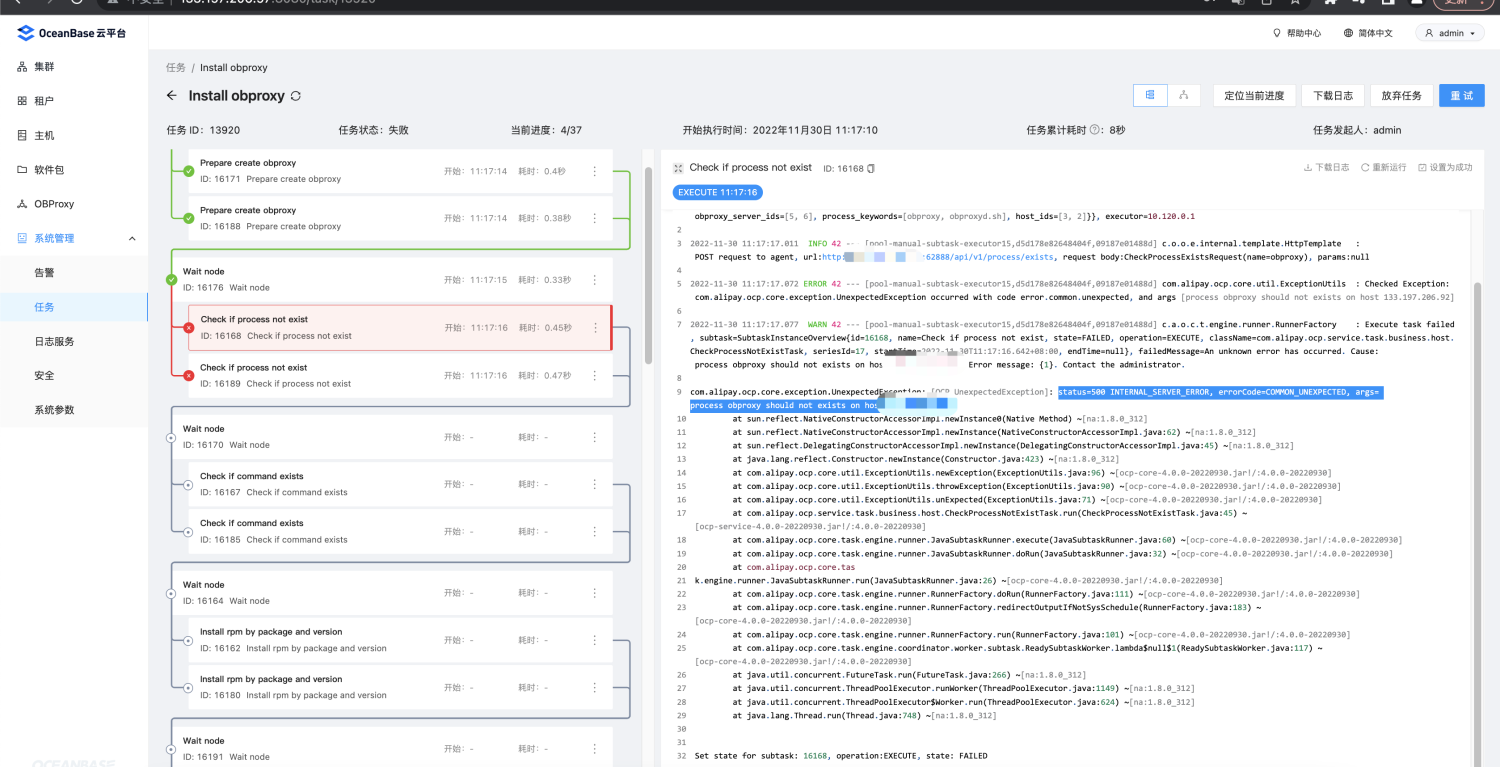Open the more menu for failed subtask 16168

pyautogui.click(x=595, y=328)
